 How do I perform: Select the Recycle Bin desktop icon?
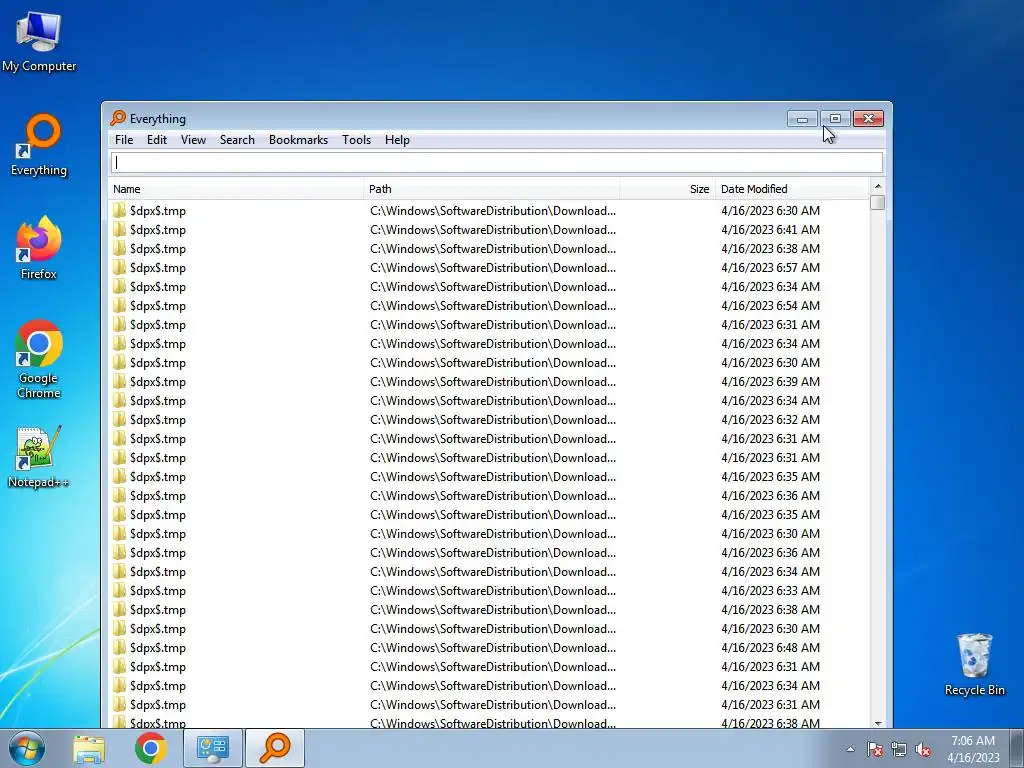point(974,664)
